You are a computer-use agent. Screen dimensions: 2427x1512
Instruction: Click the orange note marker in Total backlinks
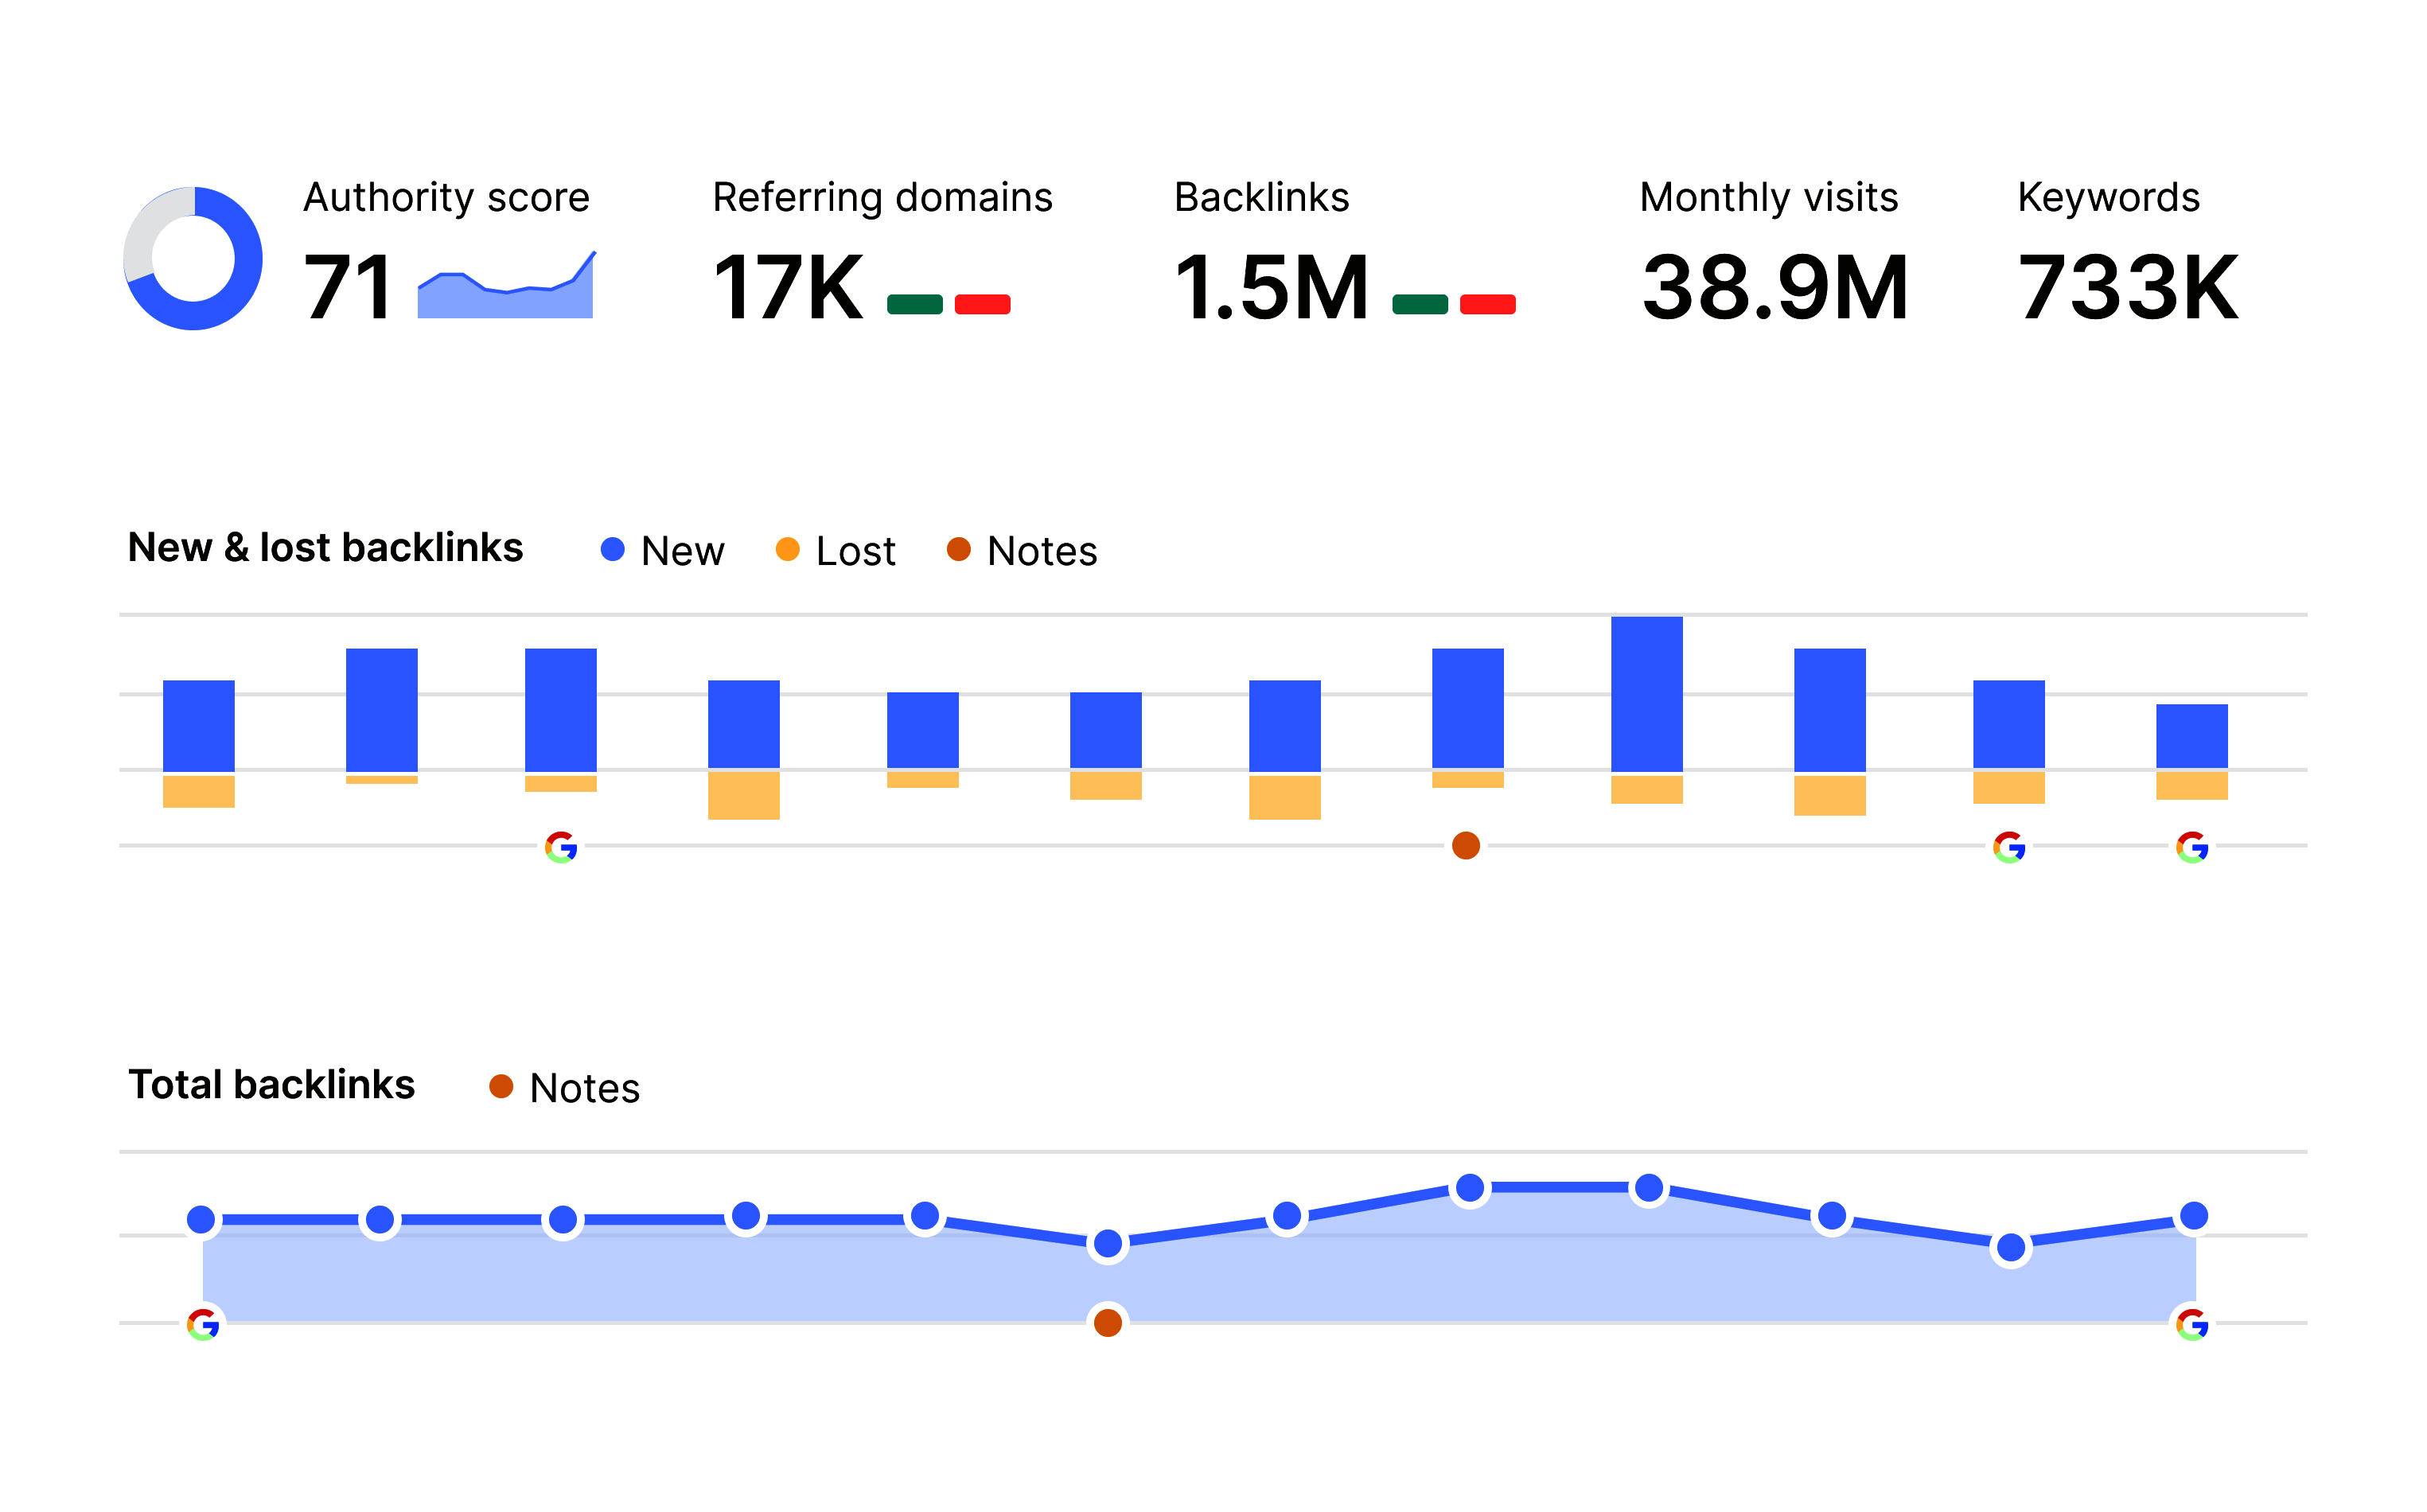(1108, 1324)
